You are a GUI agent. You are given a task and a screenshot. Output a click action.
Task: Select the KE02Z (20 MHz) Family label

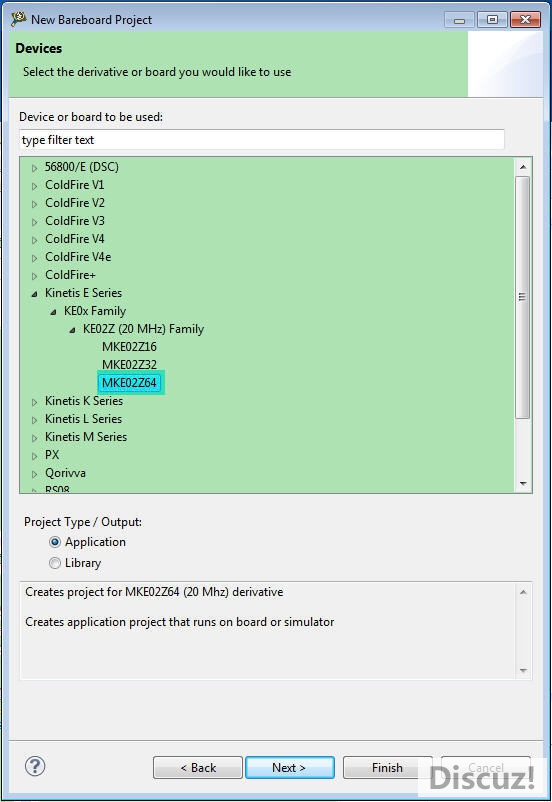[143, 329]
